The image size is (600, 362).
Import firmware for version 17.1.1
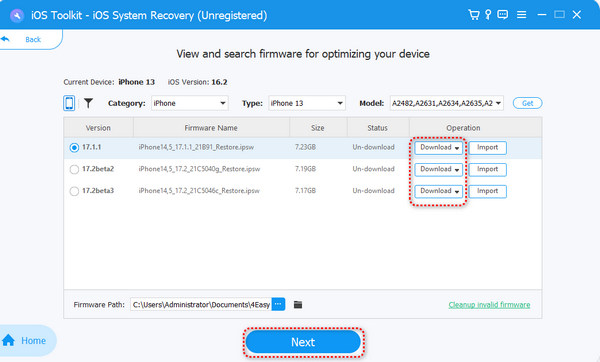pyautogui.click(x=488, y=148)
